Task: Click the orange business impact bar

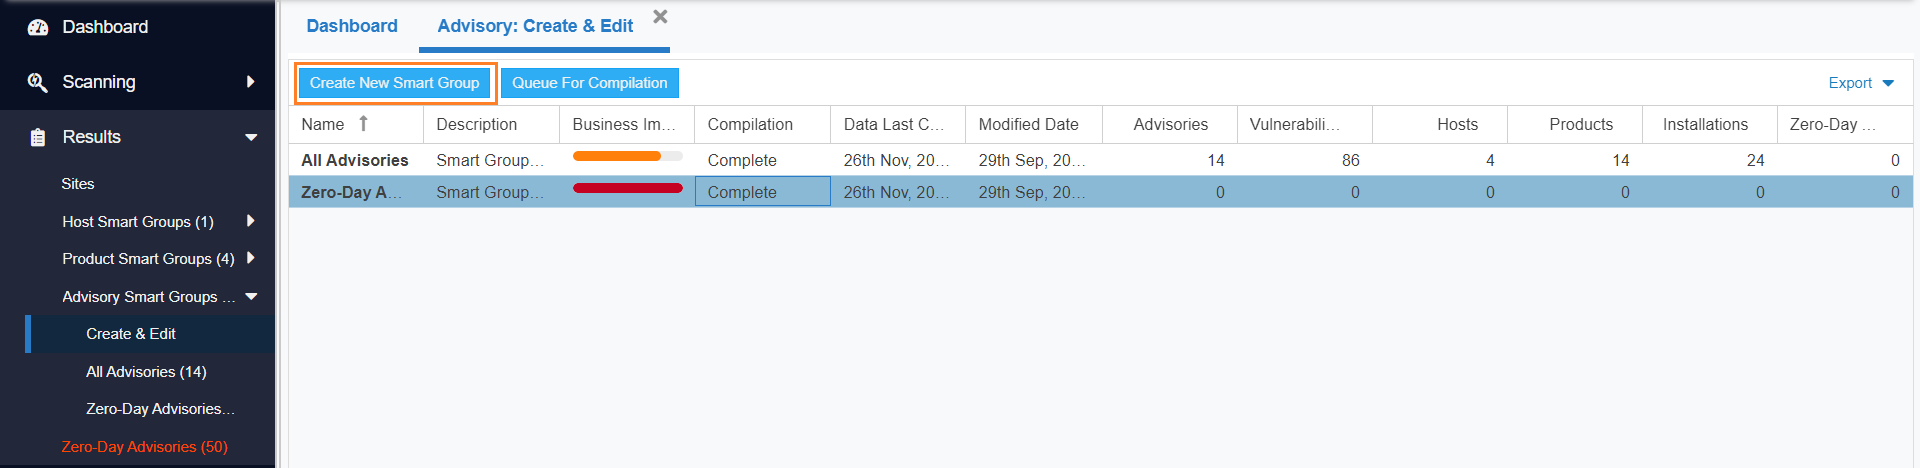Action: [x=617, y=156]
